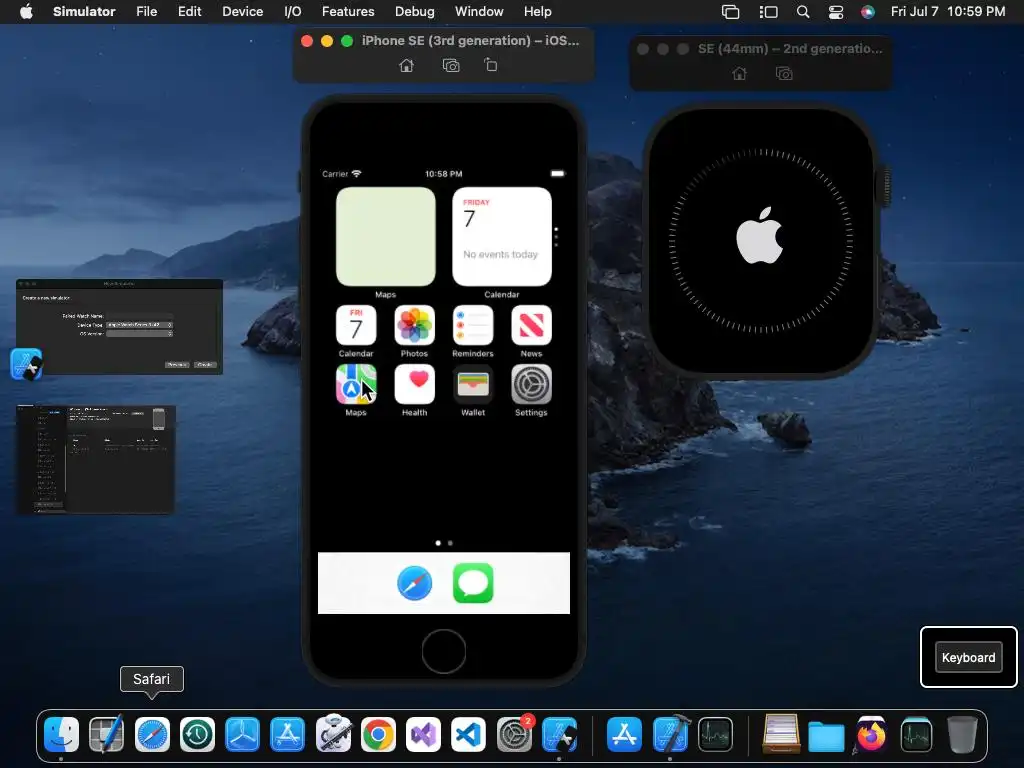This screenshot has height=768, width=1024.
Task: Click the Simulator icon beside the dialog thumbnail
Action: coord(27,364)
